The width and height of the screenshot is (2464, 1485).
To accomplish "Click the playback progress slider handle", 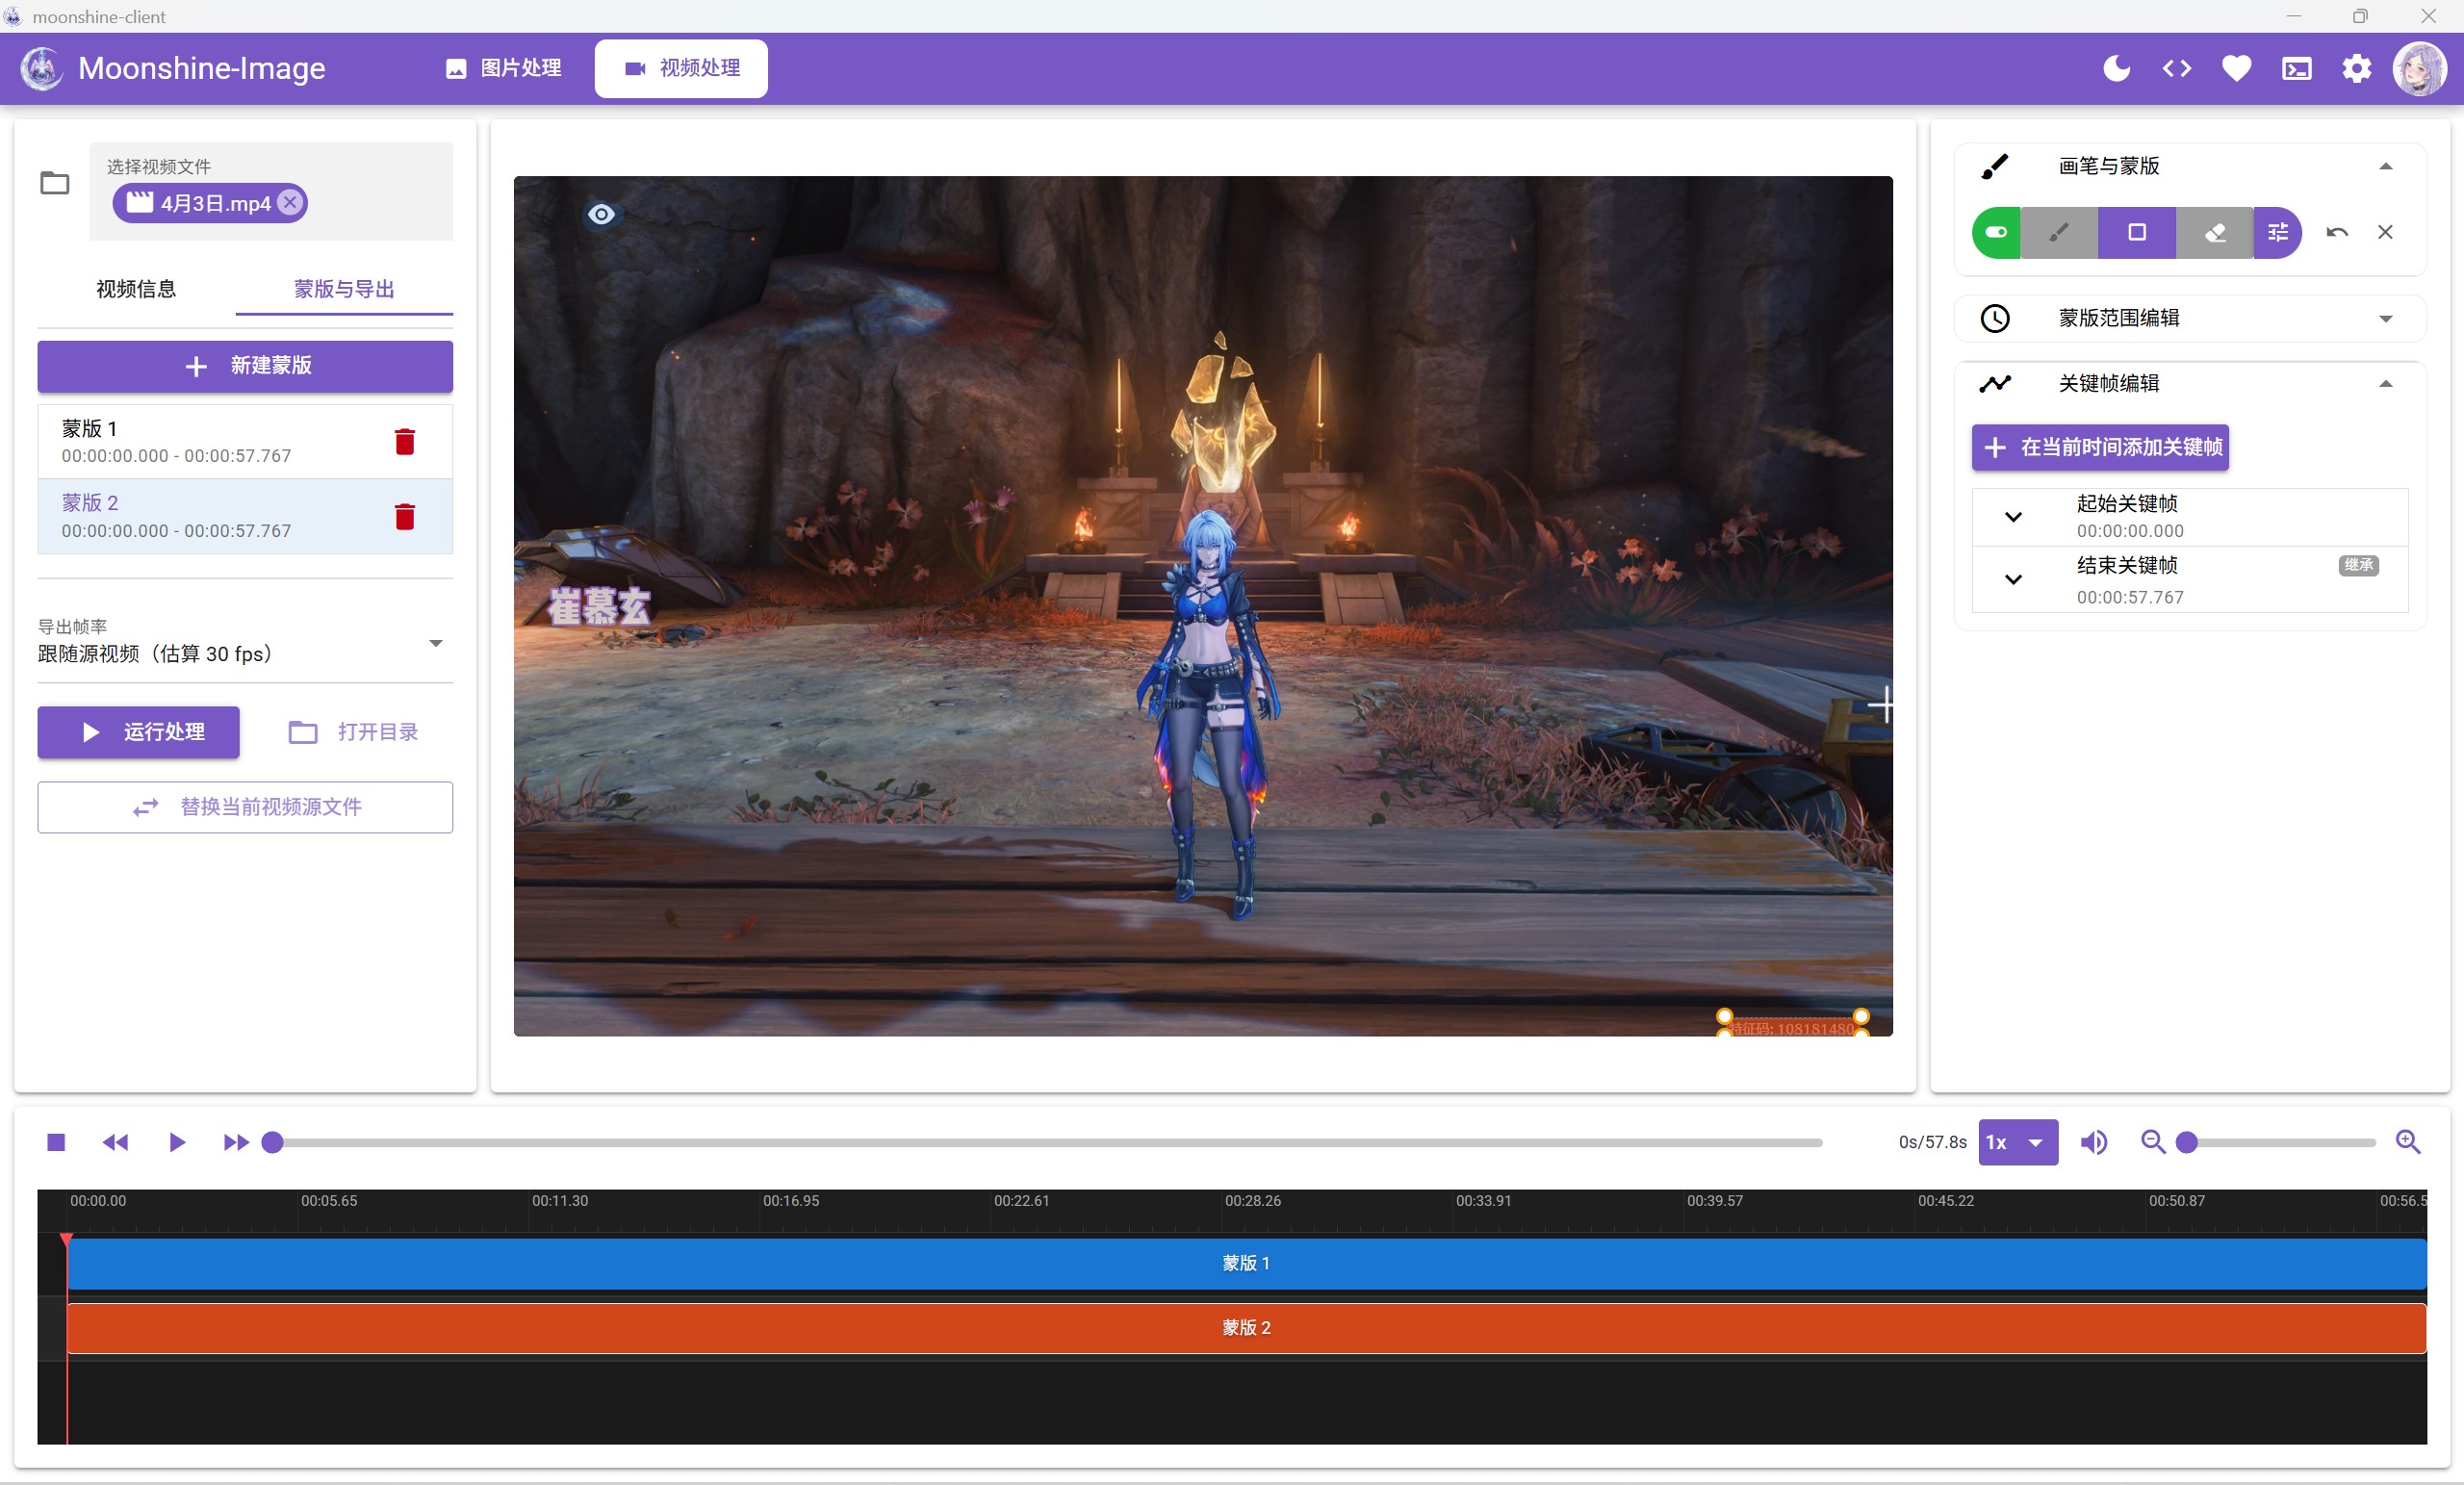I will pyautogui.click(x=272, y=1142).
